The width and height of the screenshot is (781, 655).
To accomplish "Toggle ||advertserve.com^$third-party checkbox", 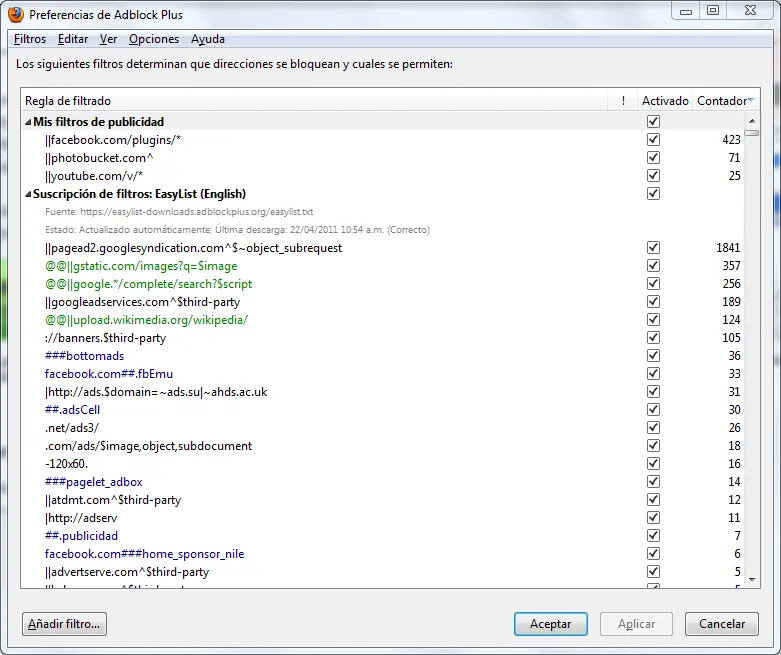I will point(653,571).
